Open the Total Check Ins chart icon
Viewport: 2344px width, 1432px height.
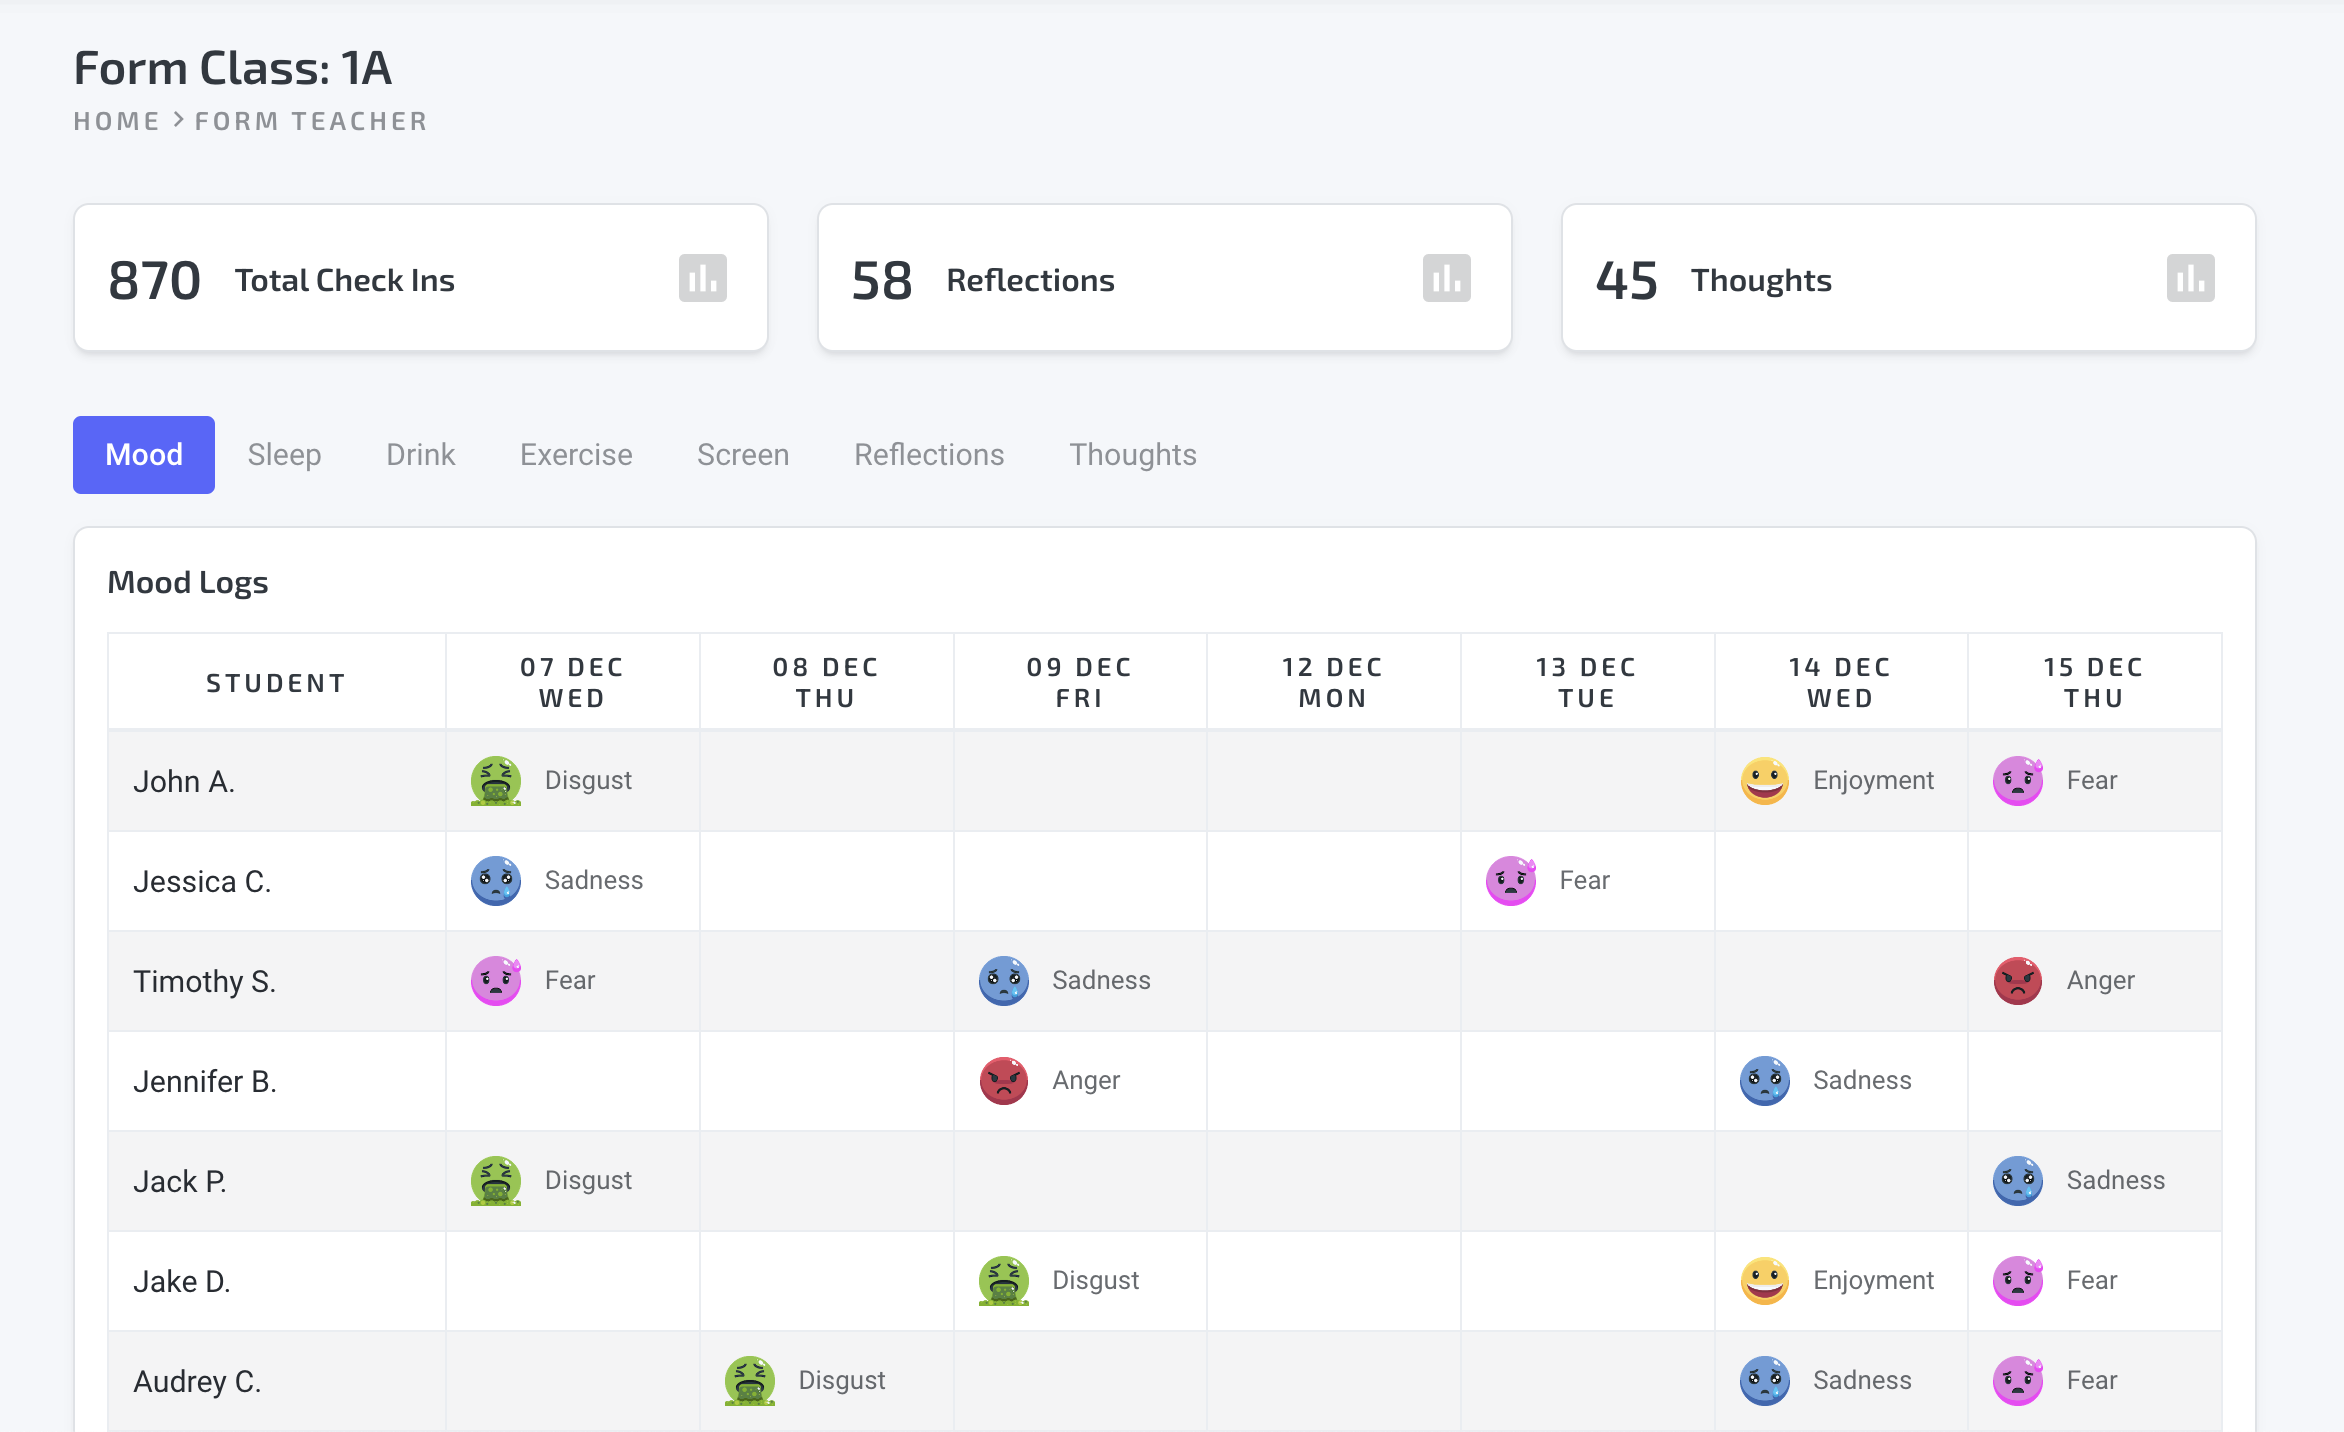pos(703,278)
